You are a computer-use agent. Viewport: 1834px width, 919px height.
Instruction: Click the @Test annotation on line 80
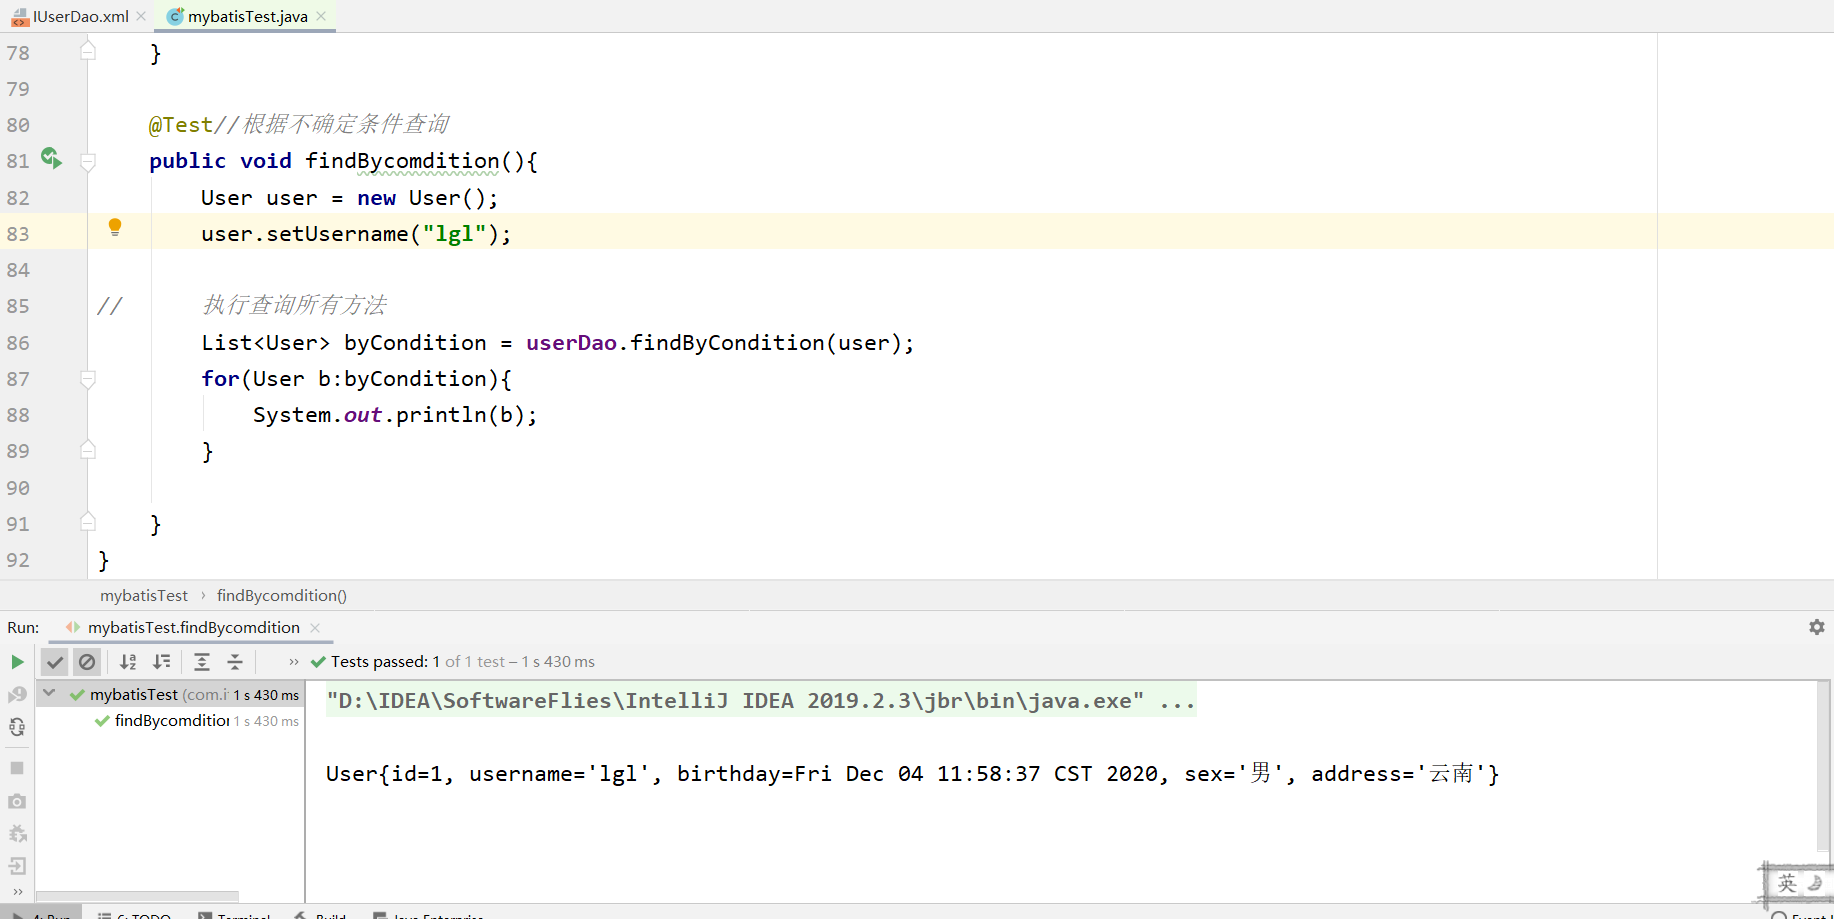pyautogui.click(x=181, y=125)
